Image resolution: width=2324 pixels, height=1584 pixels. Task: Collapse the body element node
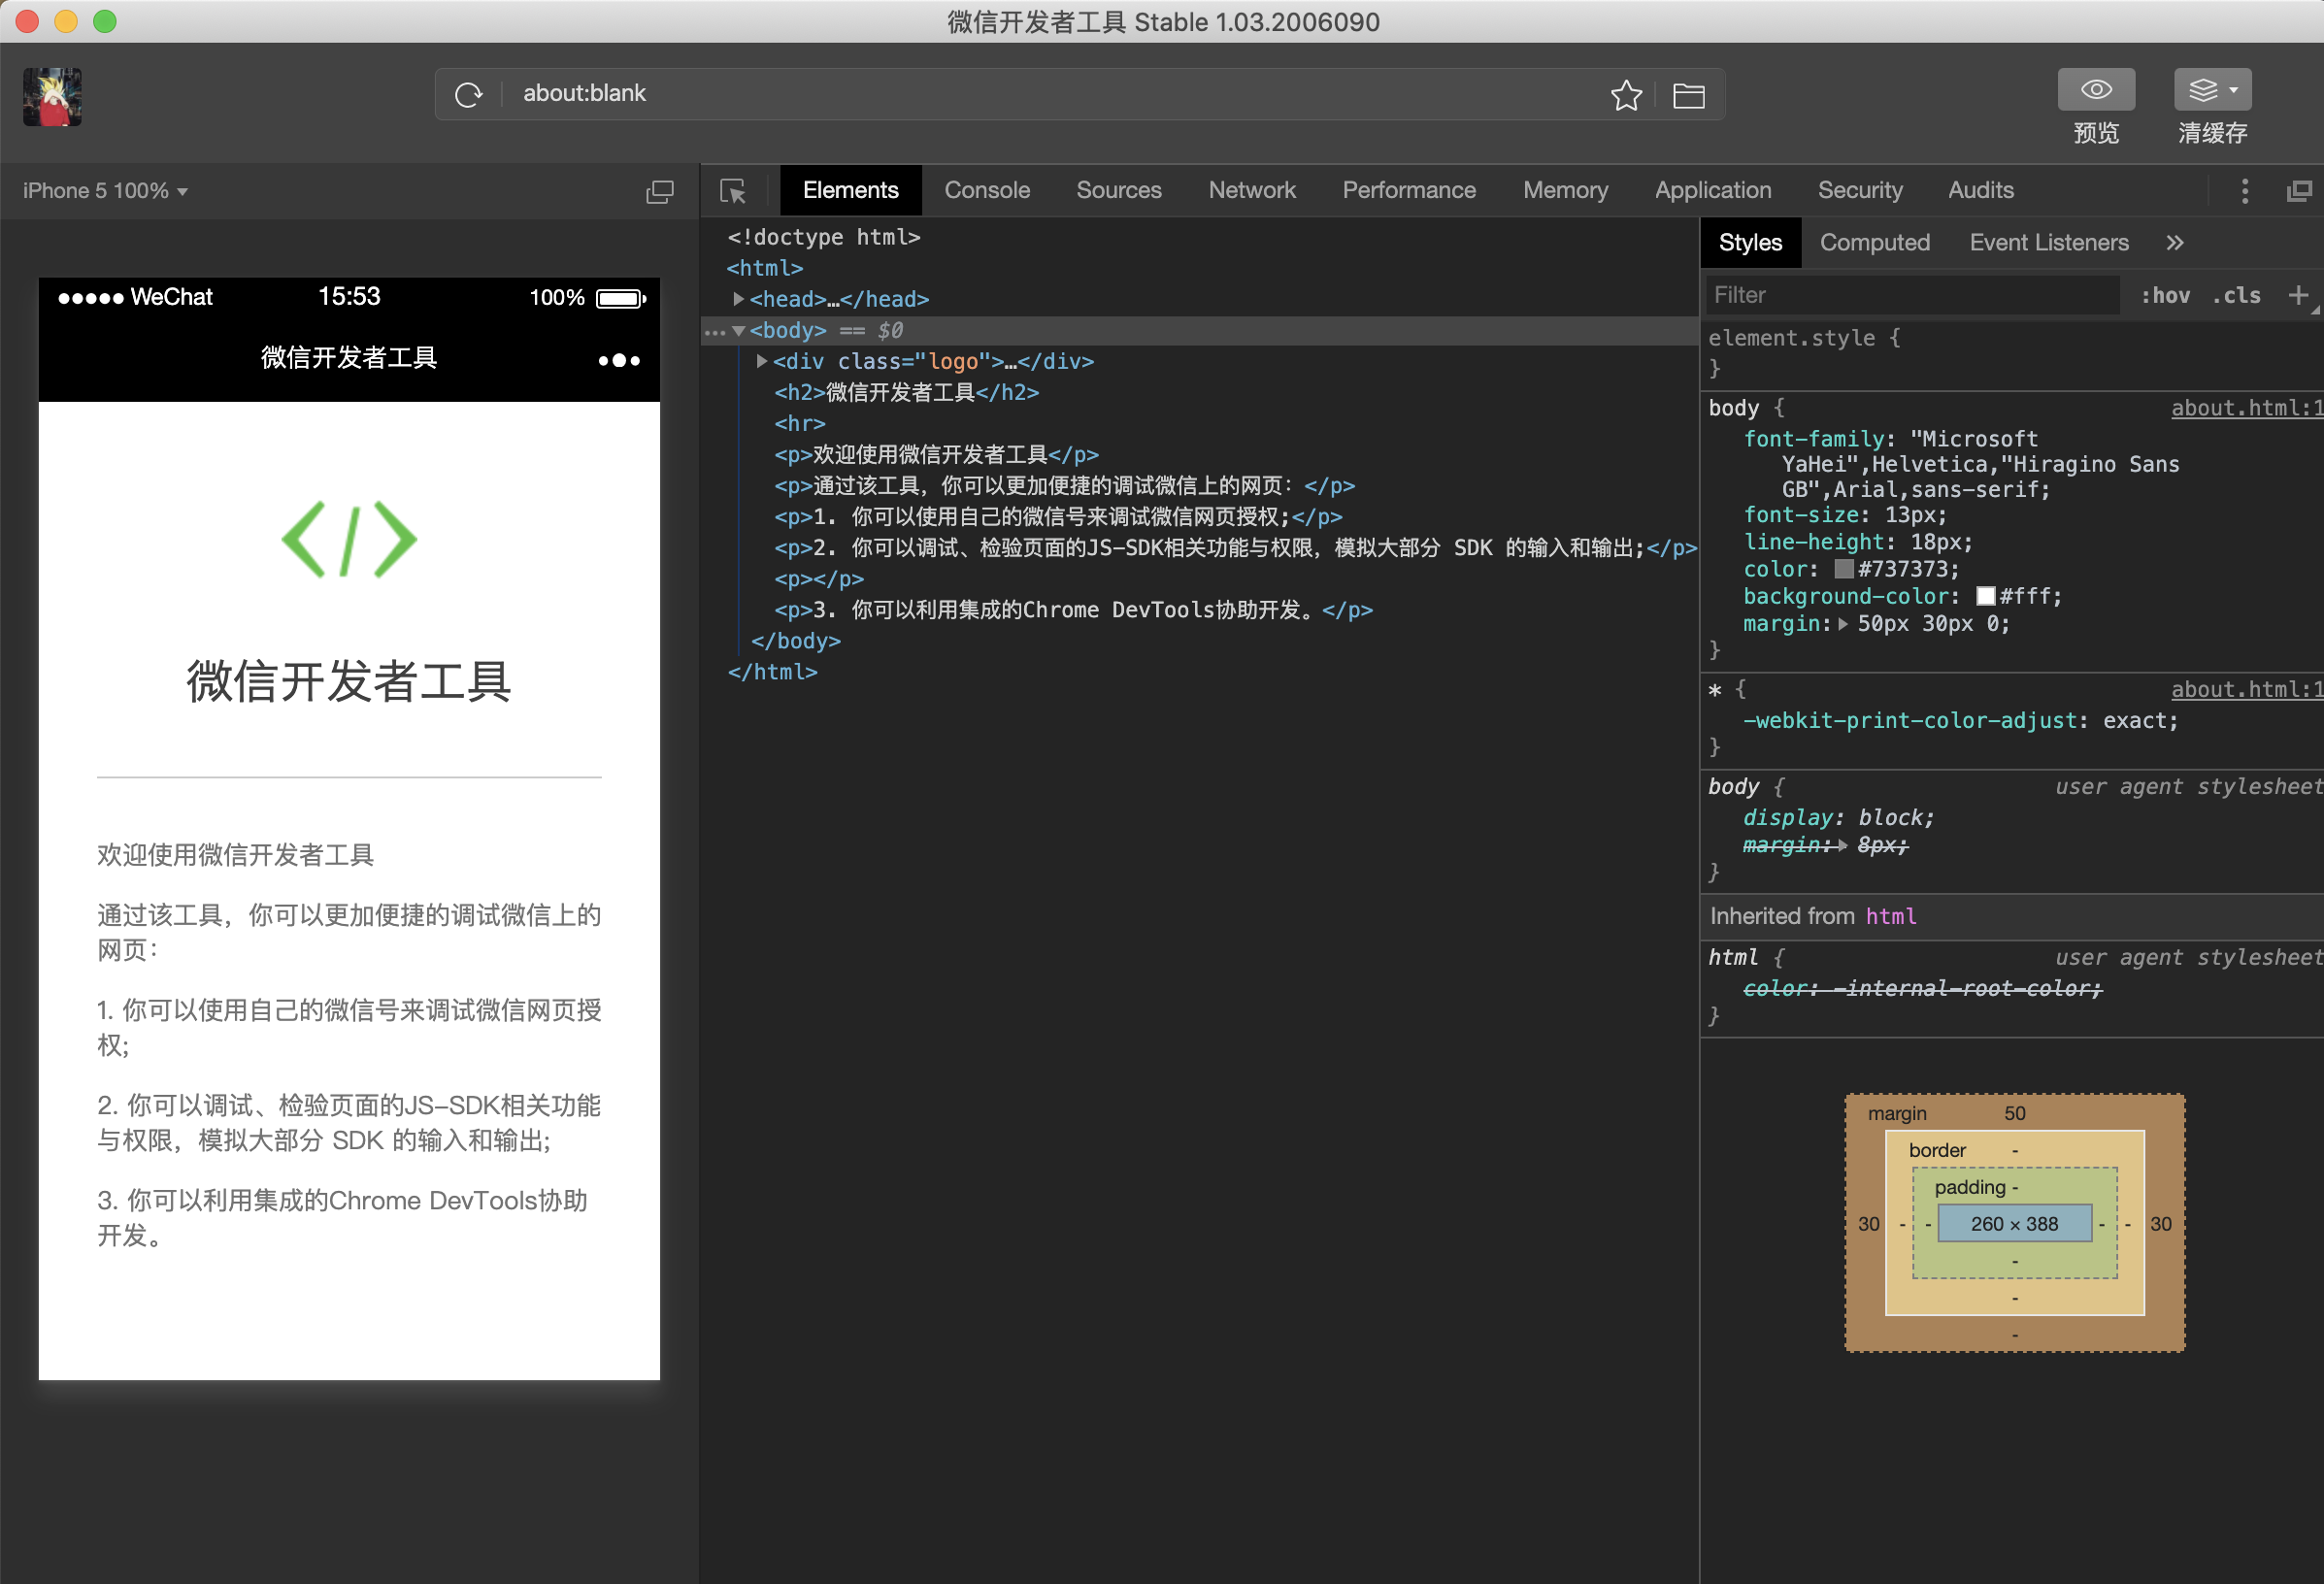[738, 330]
